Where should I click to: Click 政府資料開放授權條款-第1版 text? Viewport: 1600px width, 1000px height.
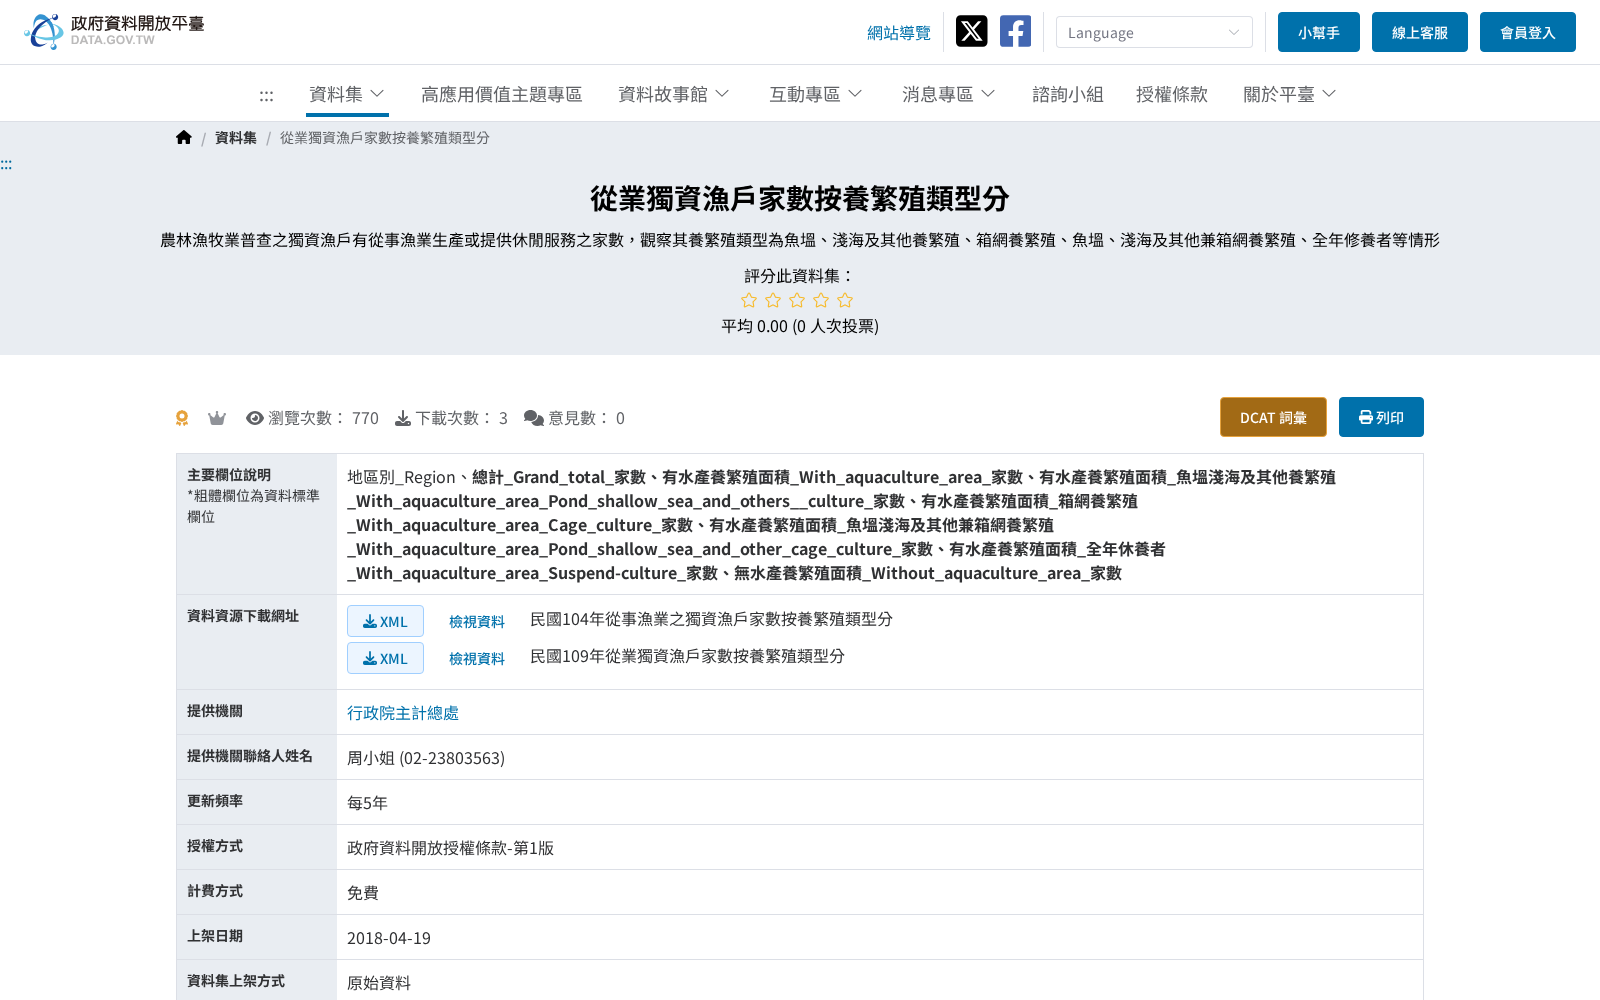[x=450, y=848]
